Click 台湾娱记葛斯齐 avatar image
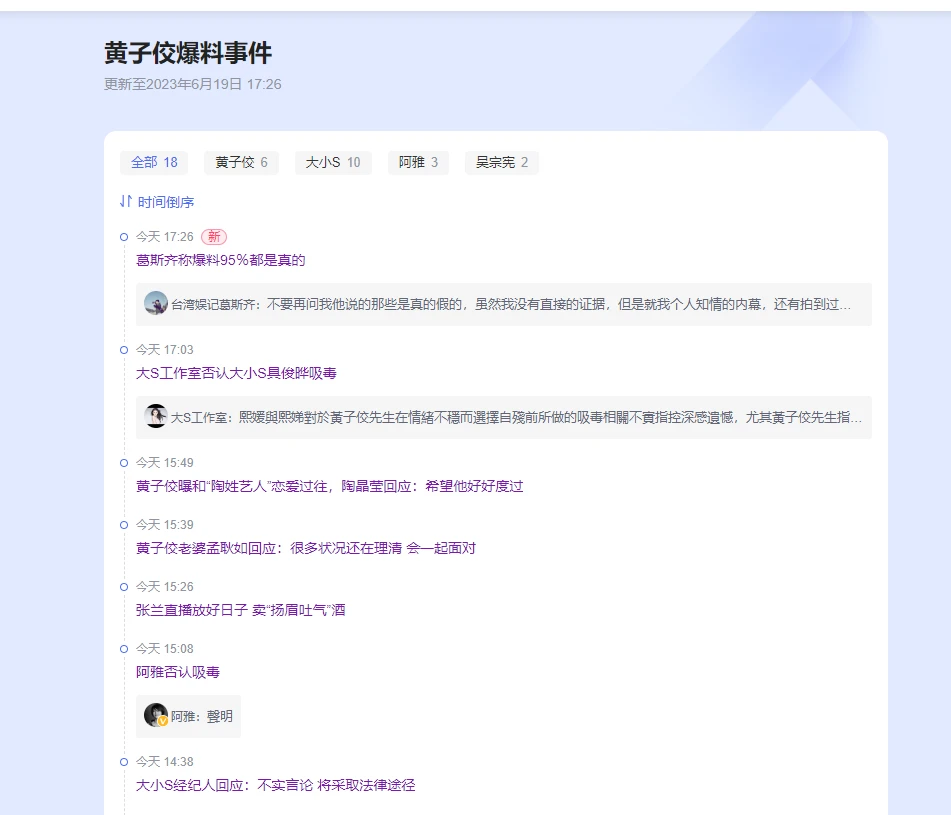Image resolution: width=951 pixels, height=815 pixels. click(x=156, y=303)
